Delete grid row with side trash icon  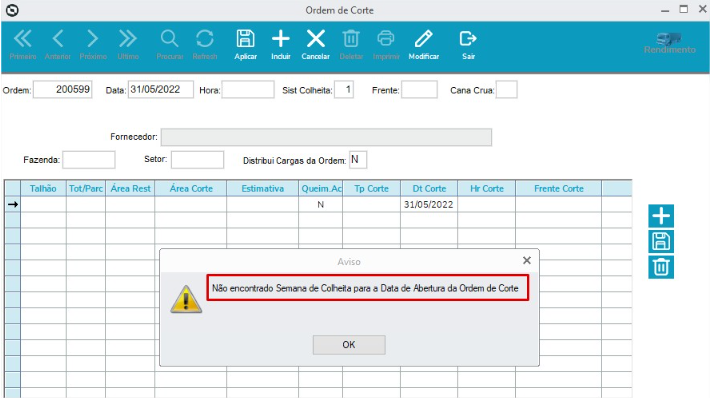(661, 267)
